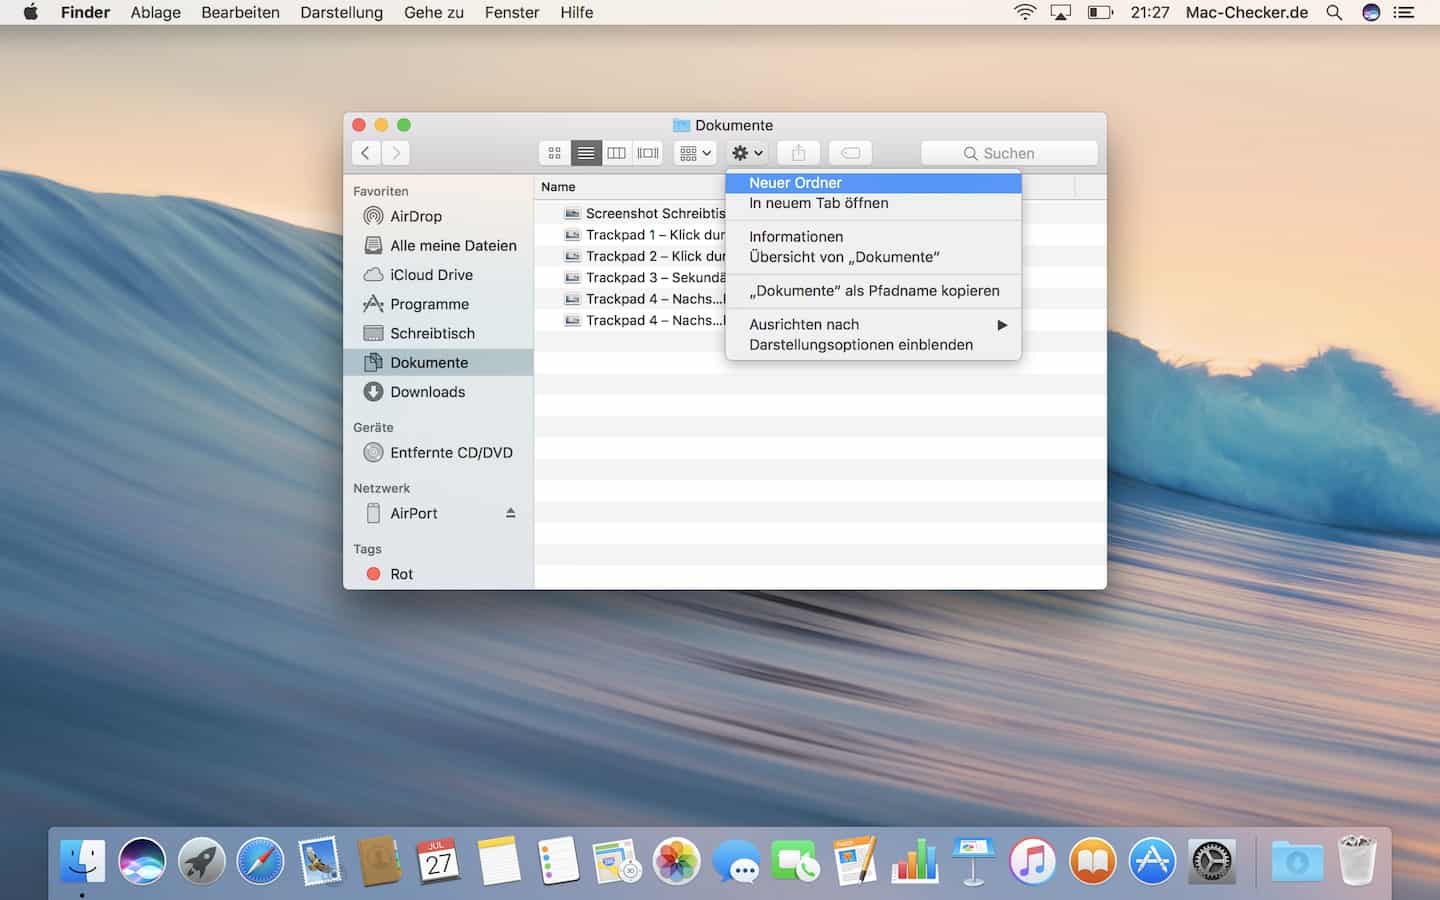Image resolution: width=1440 pixels, height=900 pixels.
Task: Open the Wi-Fi status menu
Action: click(x=1025, y=12)
